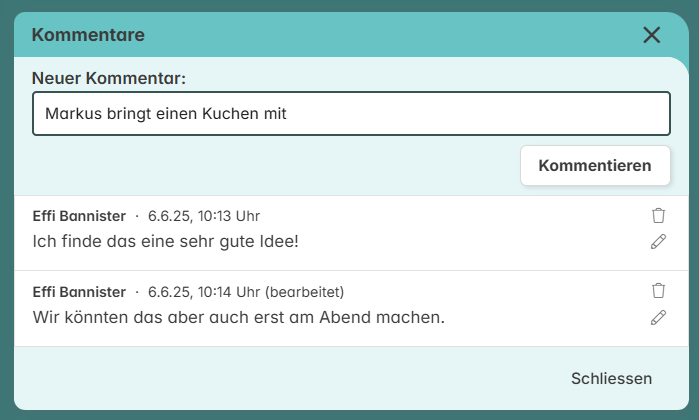Click the 'Neuer Kommentar:' label

tap(109, 78)
